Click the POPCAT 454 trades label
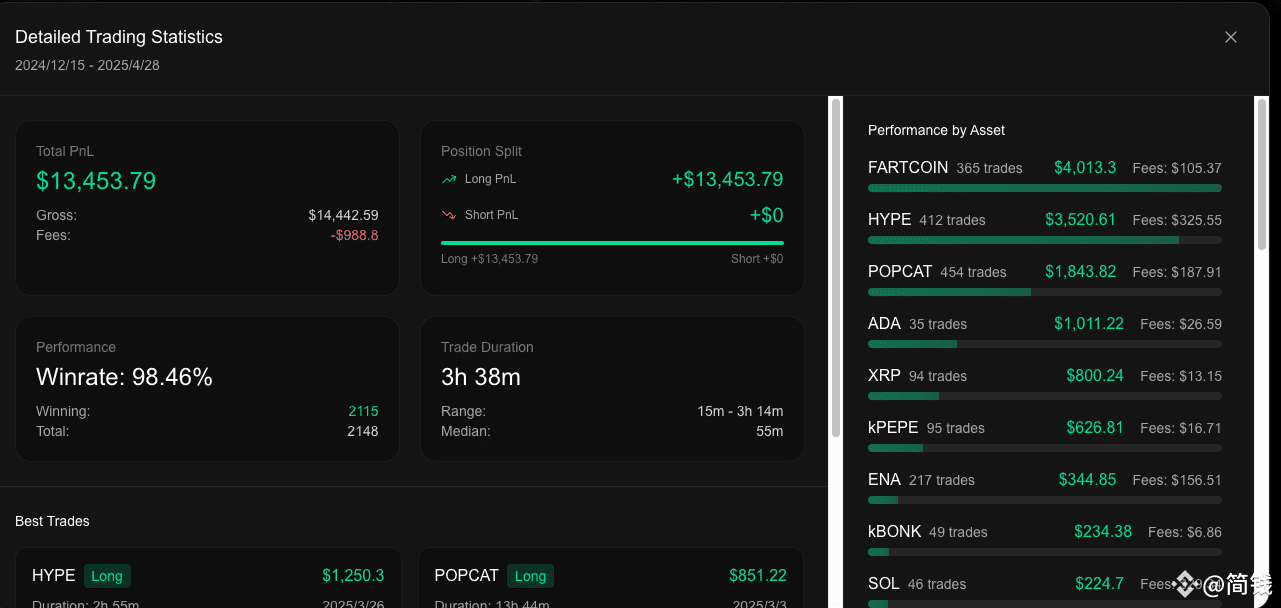1281x608 pixels. point(973,272)
